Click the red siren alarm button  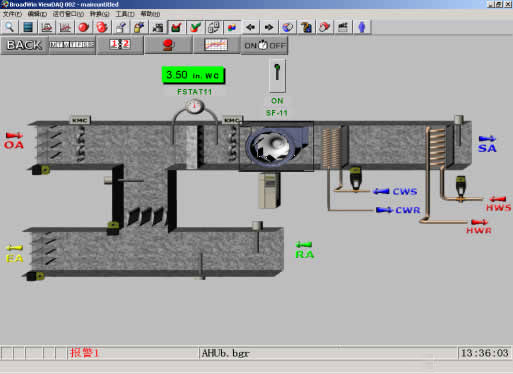(x=168, y=45)
